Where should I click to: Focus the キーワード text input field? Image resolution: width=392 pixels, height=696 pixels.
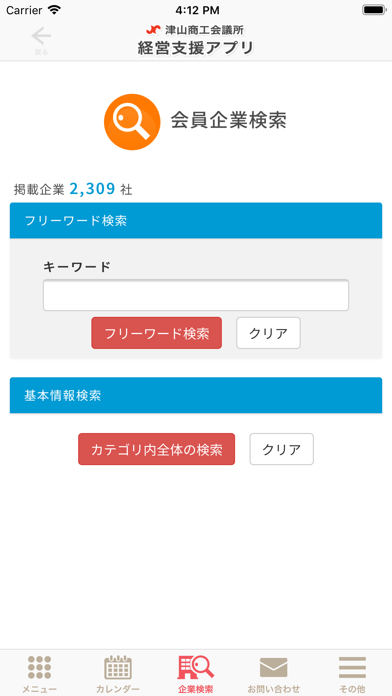click(196, 295)
